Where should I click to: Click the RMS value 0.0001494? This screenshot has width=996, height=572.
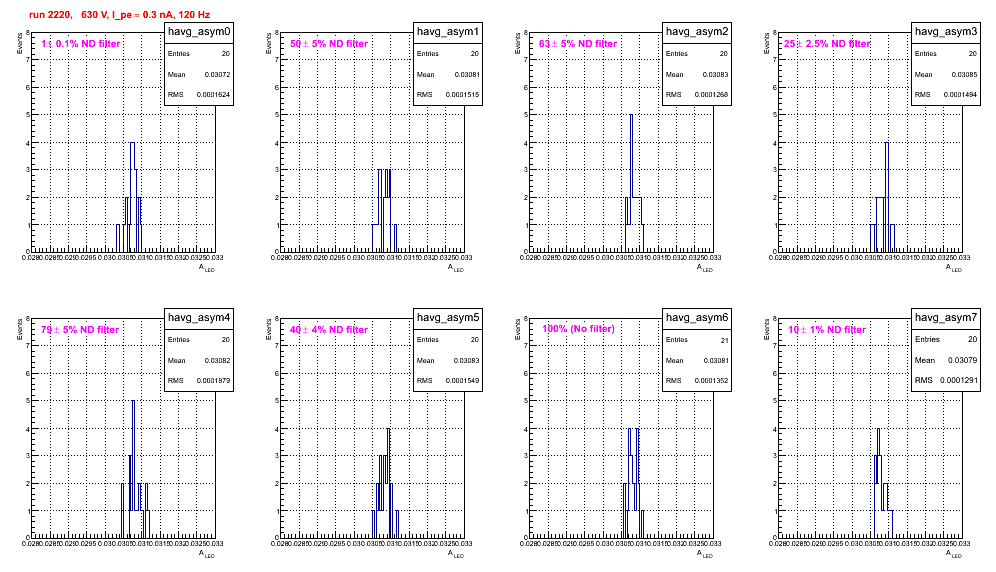point(960,95)
